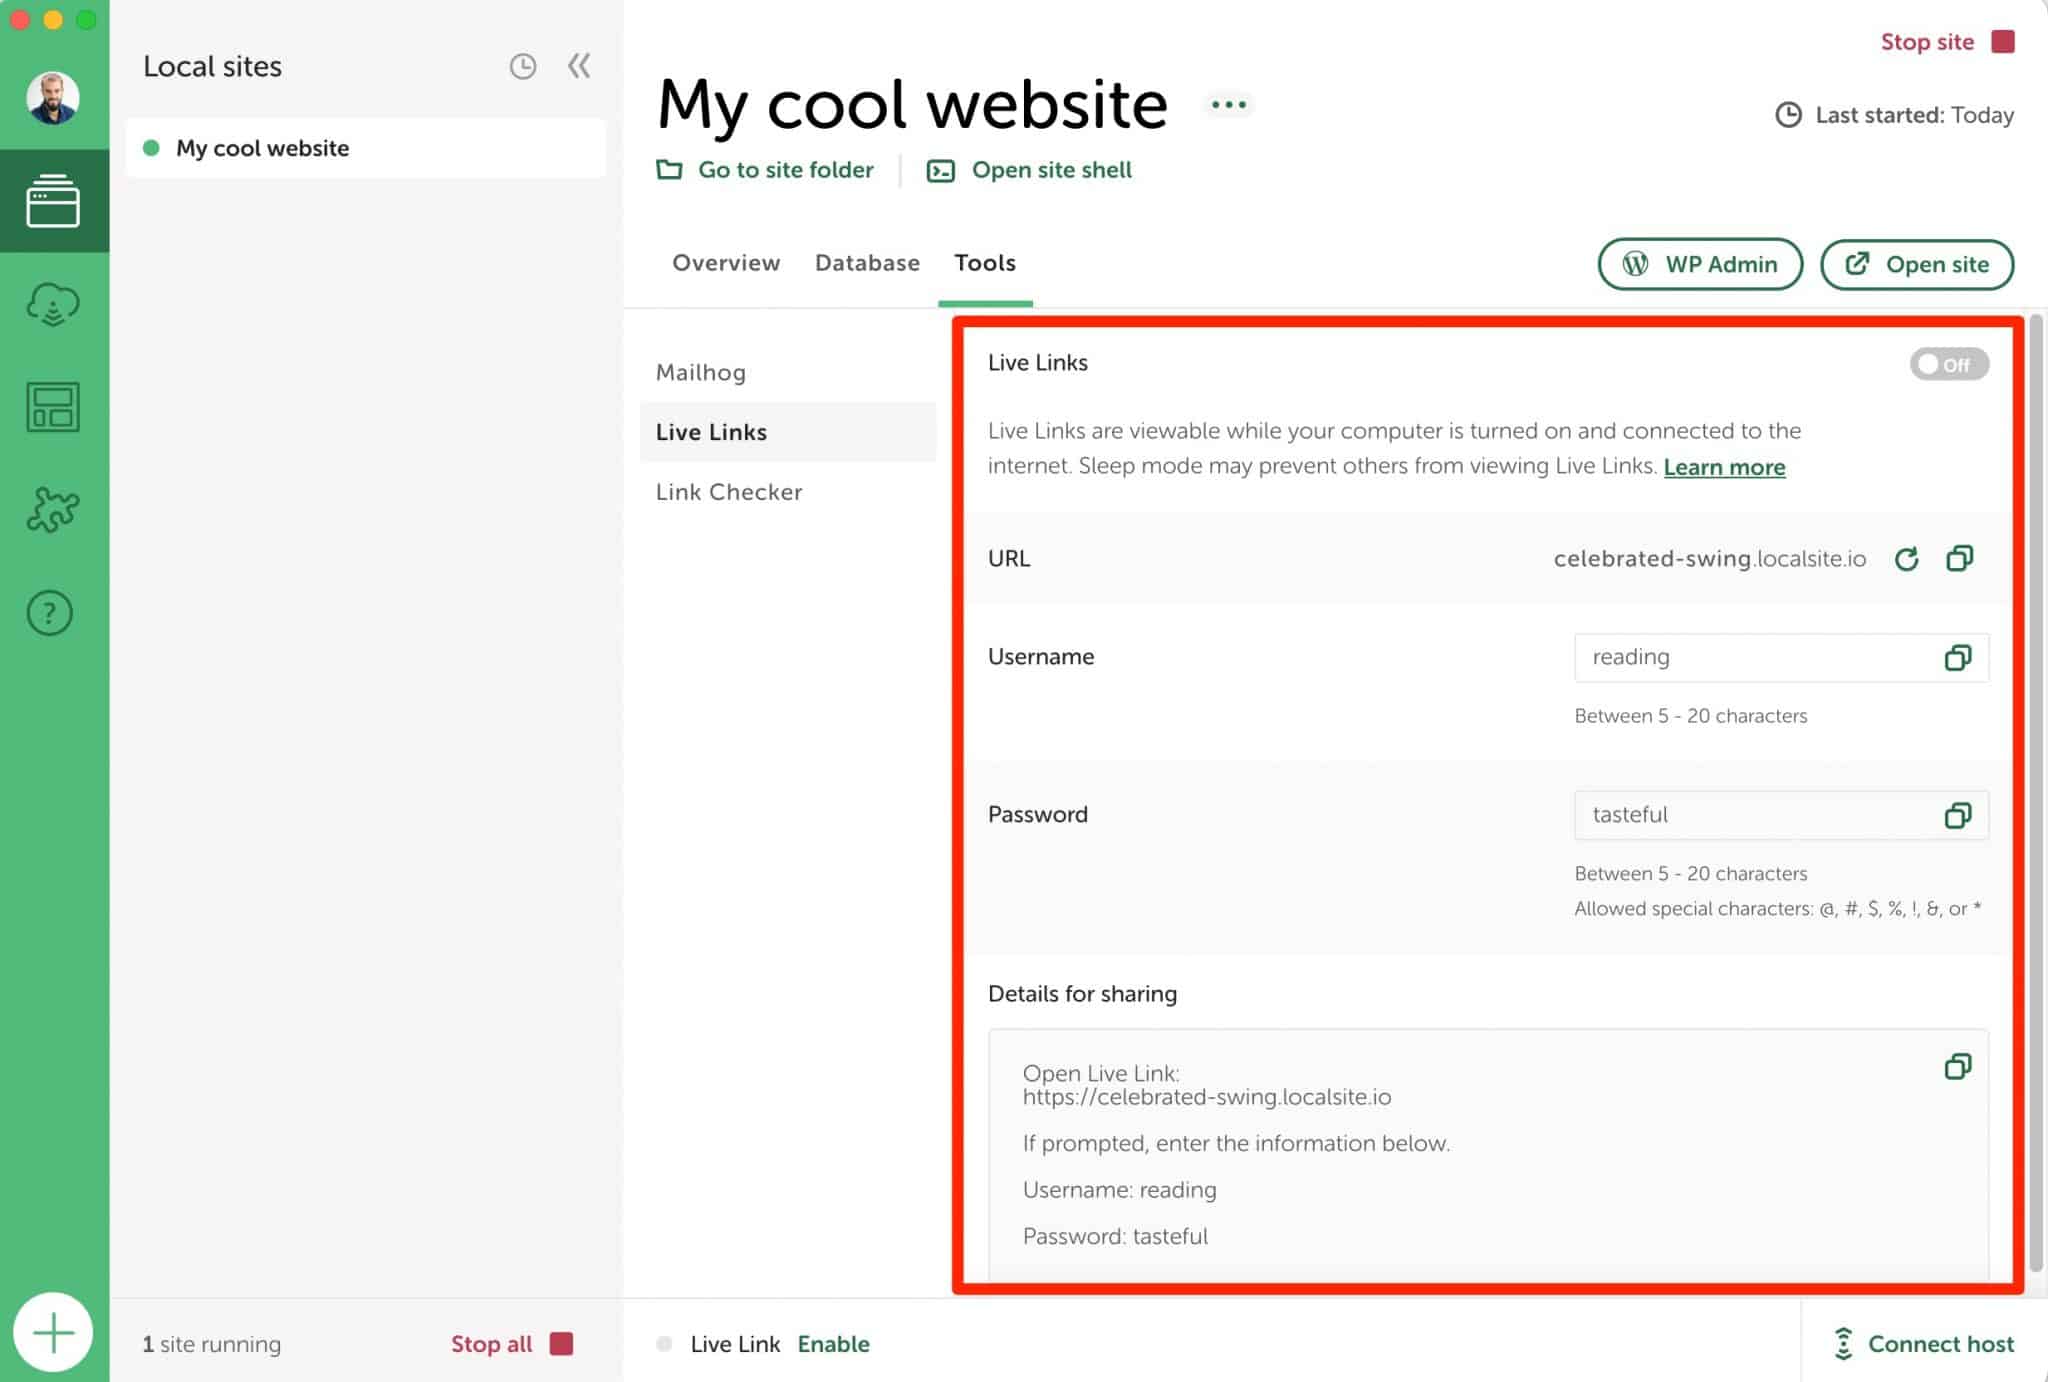Copy the celebrated-swing.localsite.io URL
Viewport: 2048px width, 1382px height.
pyautogui.click(x=1959, y=558)
